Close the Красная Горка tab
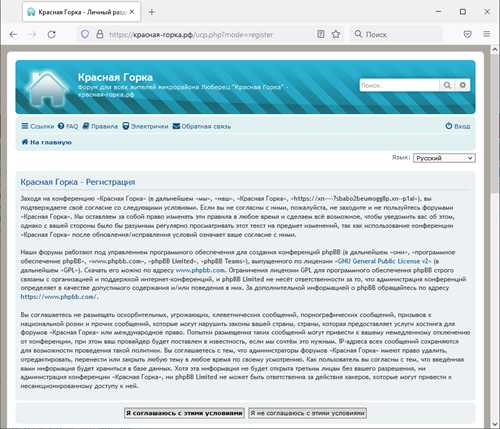The height and width of the screenshot is (429, 500). click(x=132, y=12)
